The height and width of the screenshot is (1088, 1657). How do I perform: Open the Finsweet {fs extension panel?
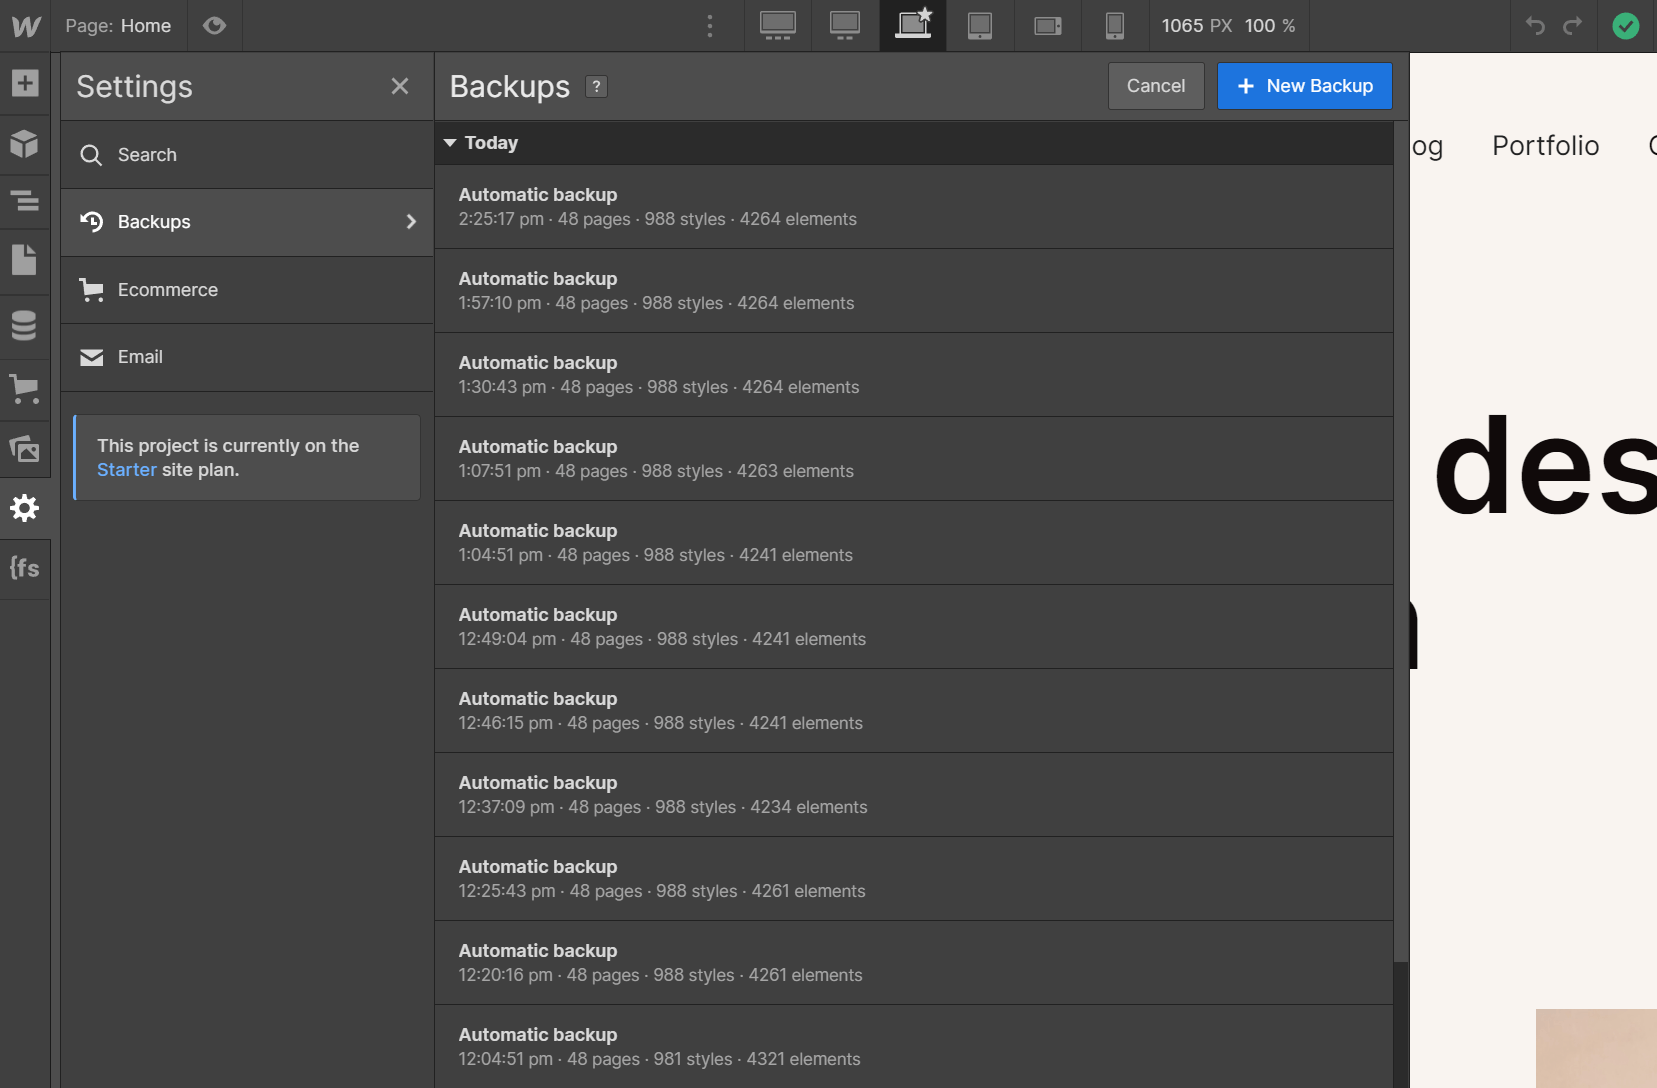[25, 568]
